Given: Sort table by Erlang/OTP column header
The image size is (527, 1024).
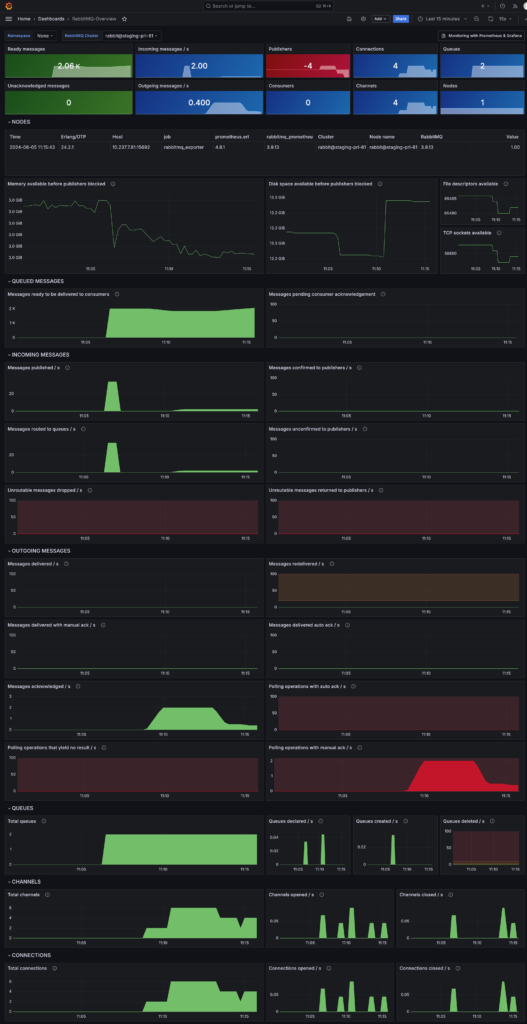Looking at the screenshot, I should [x=73, y=137].
